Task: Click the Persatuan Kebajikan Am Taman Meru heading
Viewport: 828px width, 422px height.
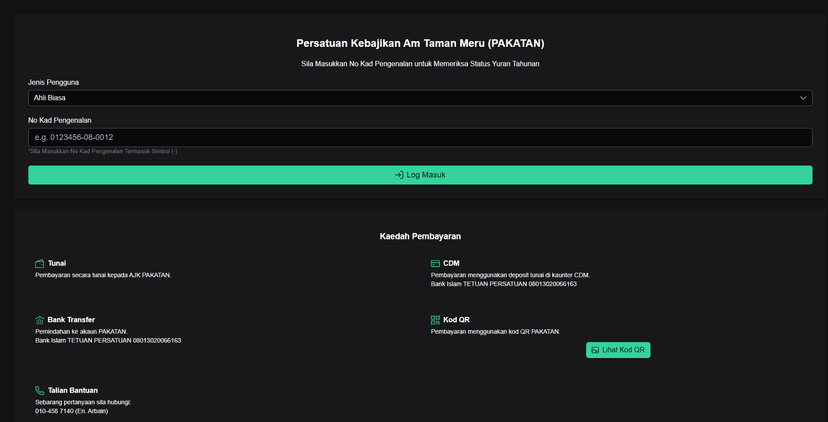Action: pyautogui.click(x=420, y=43)
